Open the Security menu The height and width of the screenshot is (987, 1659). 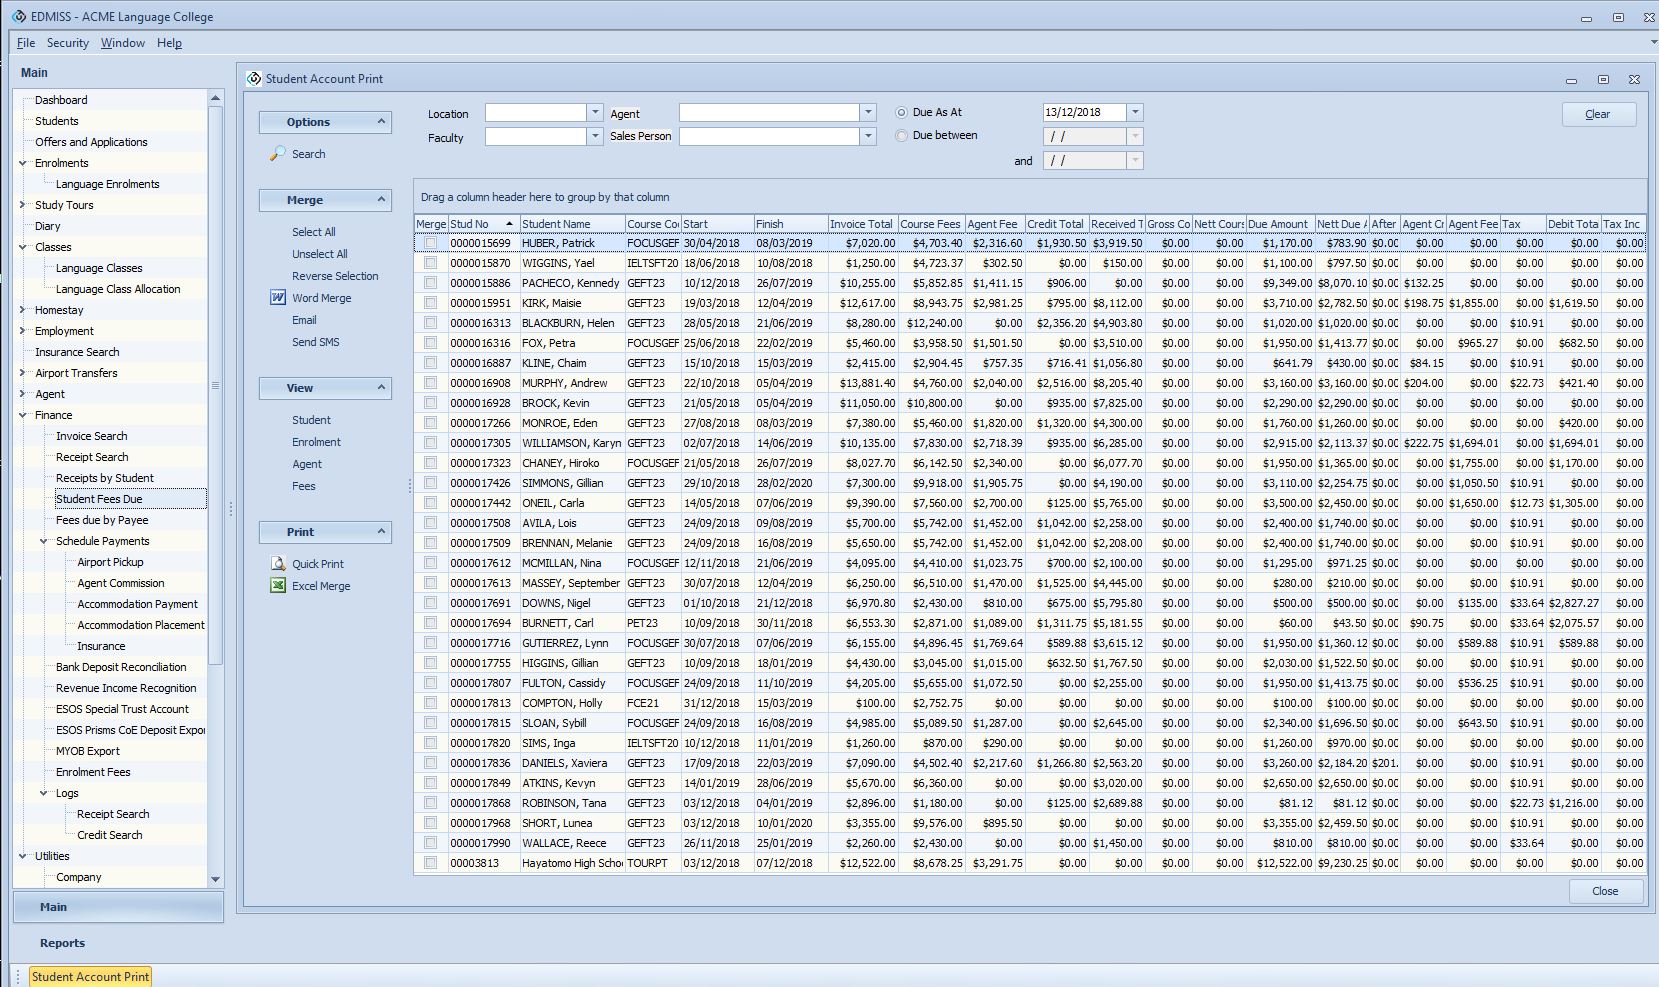tap(67, 43)
